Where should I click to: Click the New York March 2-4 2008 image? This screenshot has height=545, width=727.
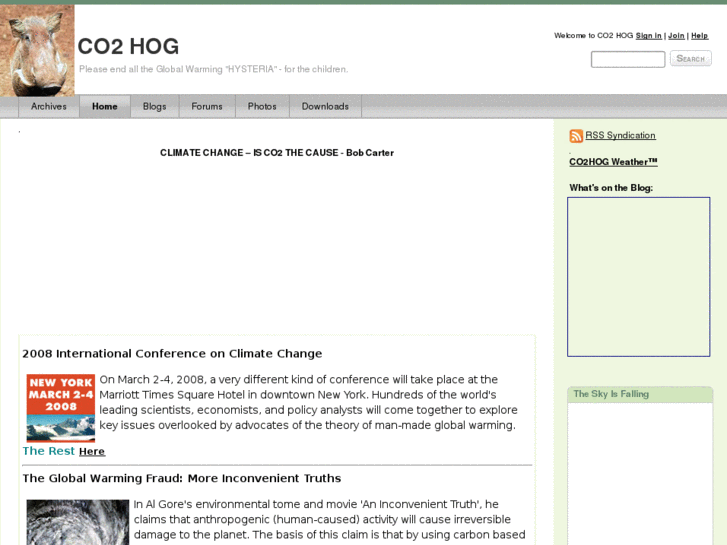tap(61, 408)
